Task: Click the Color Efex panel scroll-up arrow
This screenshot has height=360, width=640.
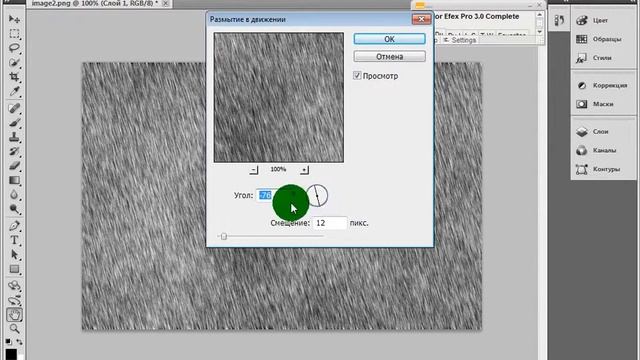Action: coord(540,15)
